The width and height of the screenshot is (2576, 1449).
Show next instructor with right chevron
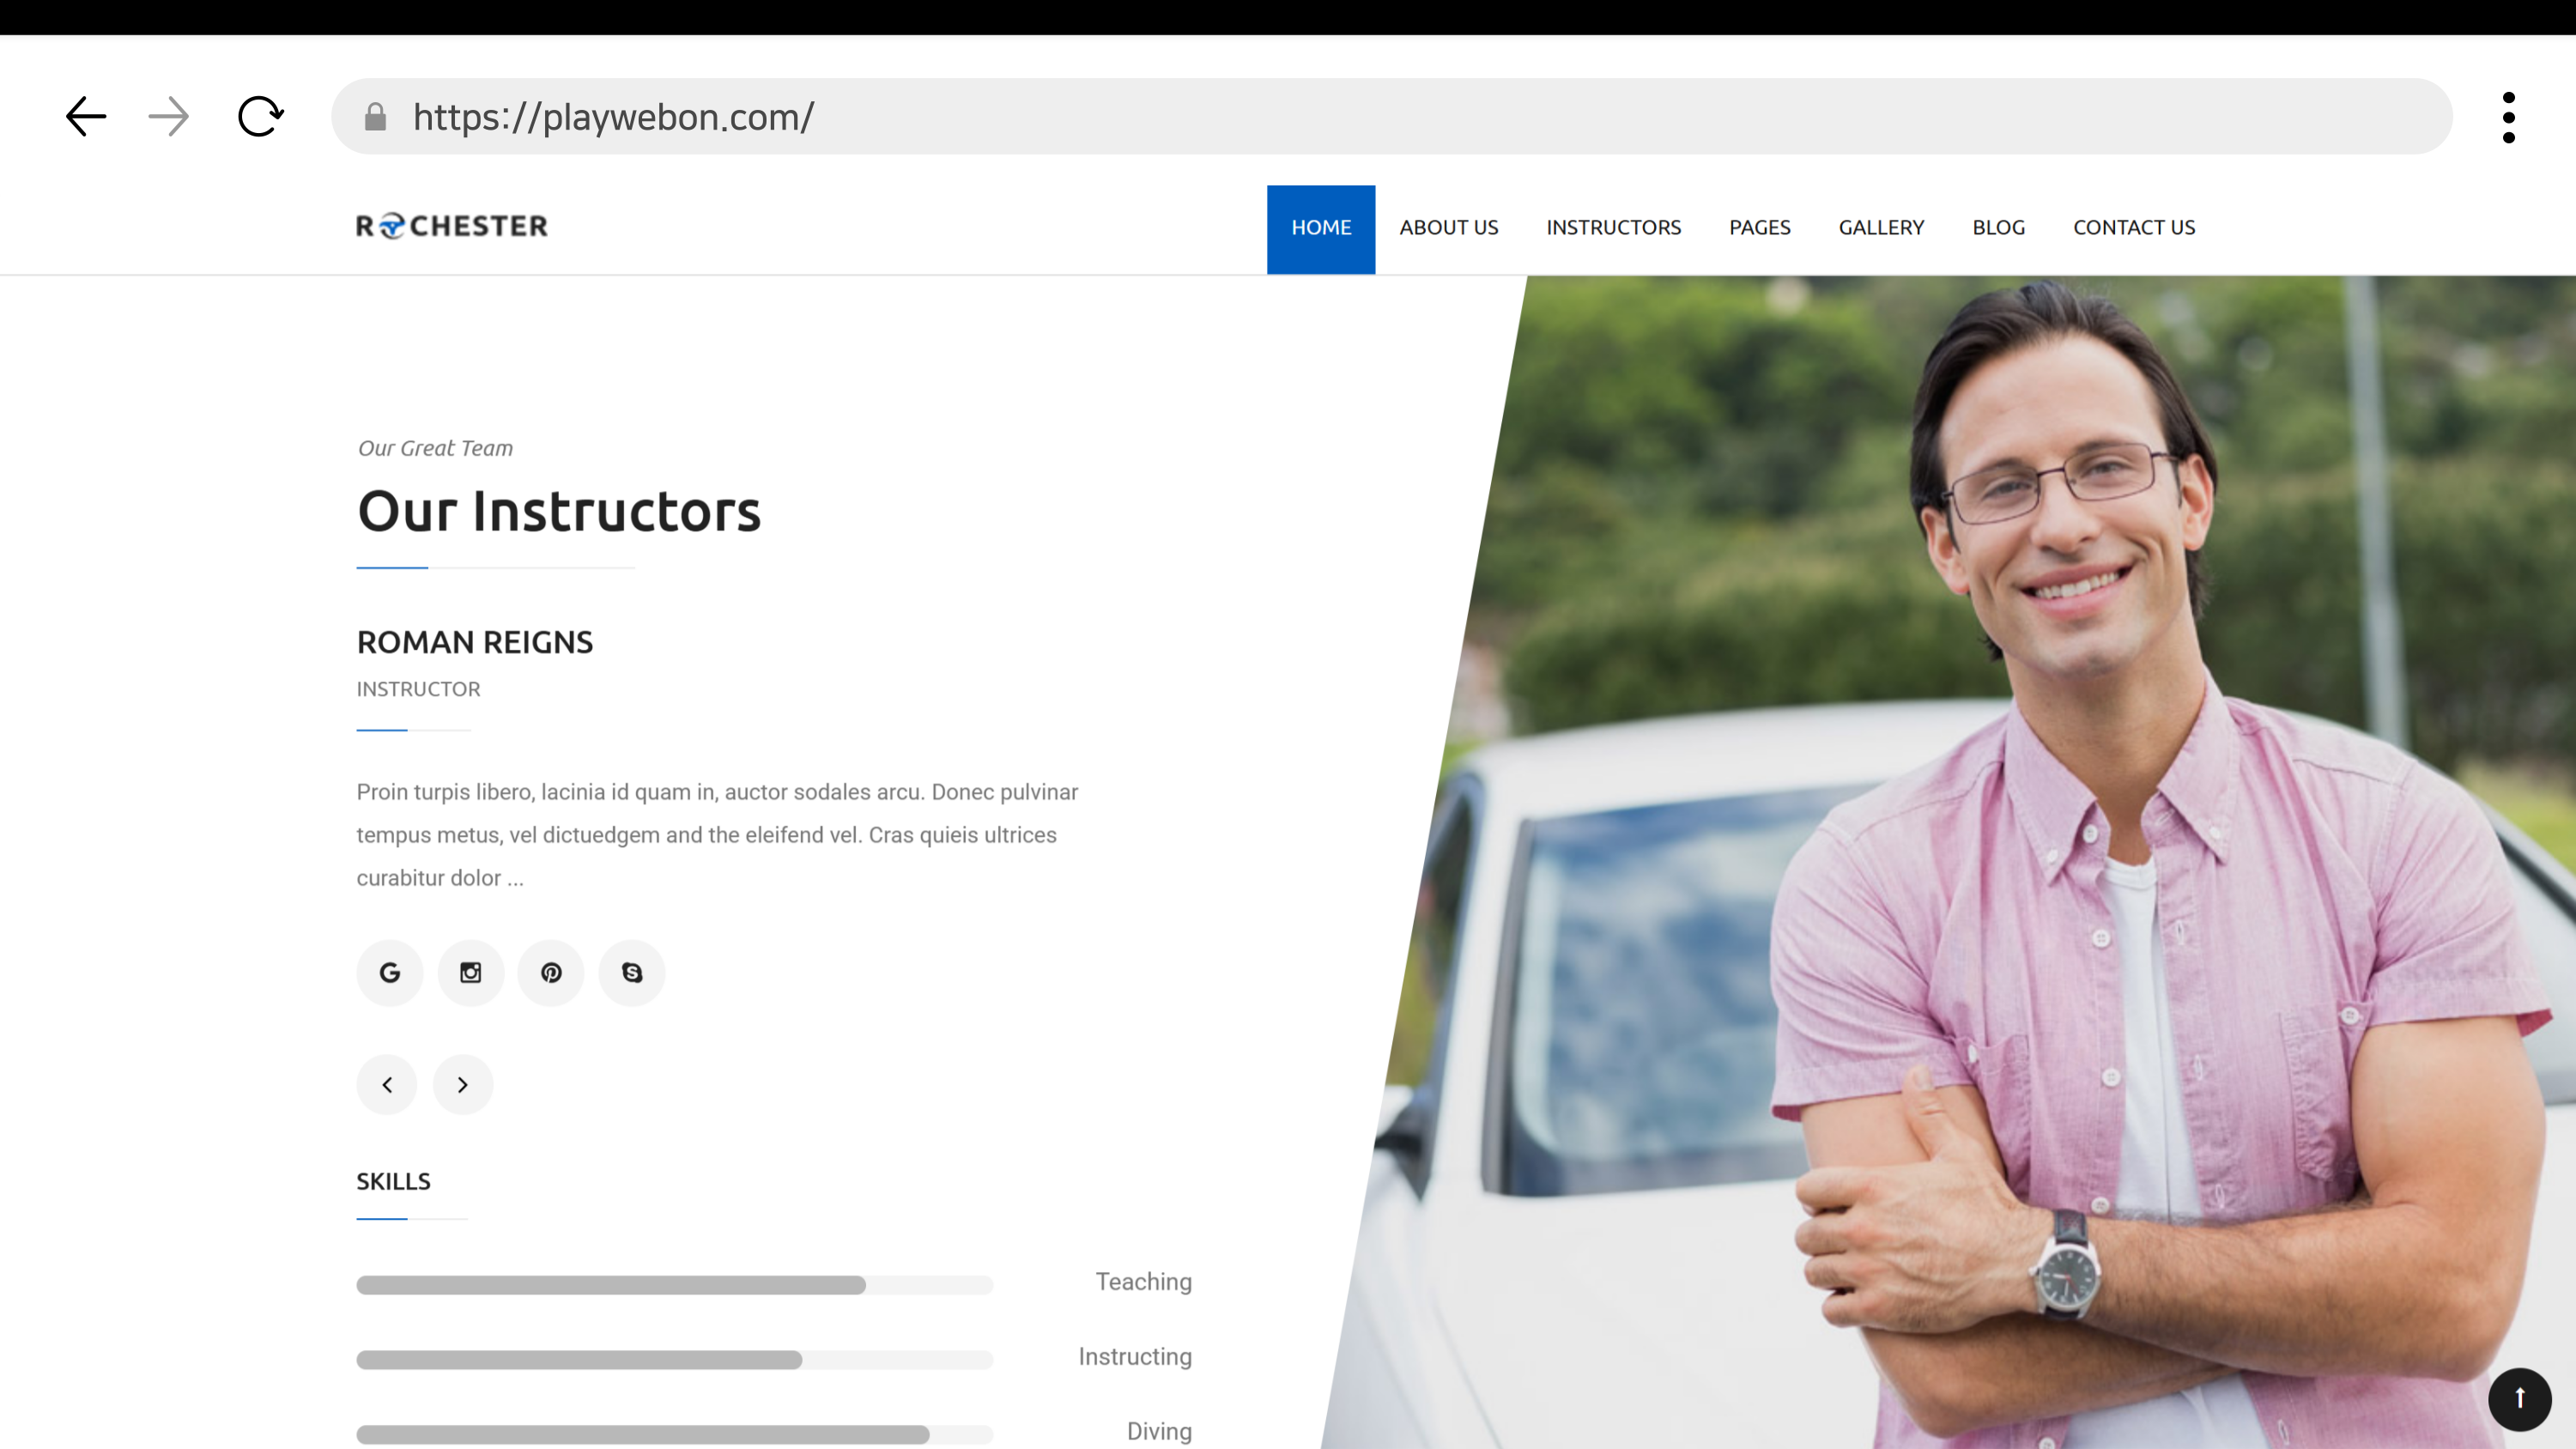click(463, 1084)
